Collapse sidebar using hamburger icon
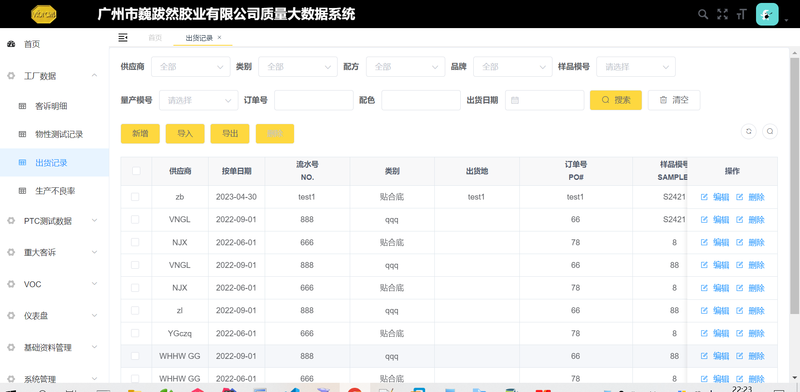This screenshot has height=392, width=800. (x=122, y=37)
